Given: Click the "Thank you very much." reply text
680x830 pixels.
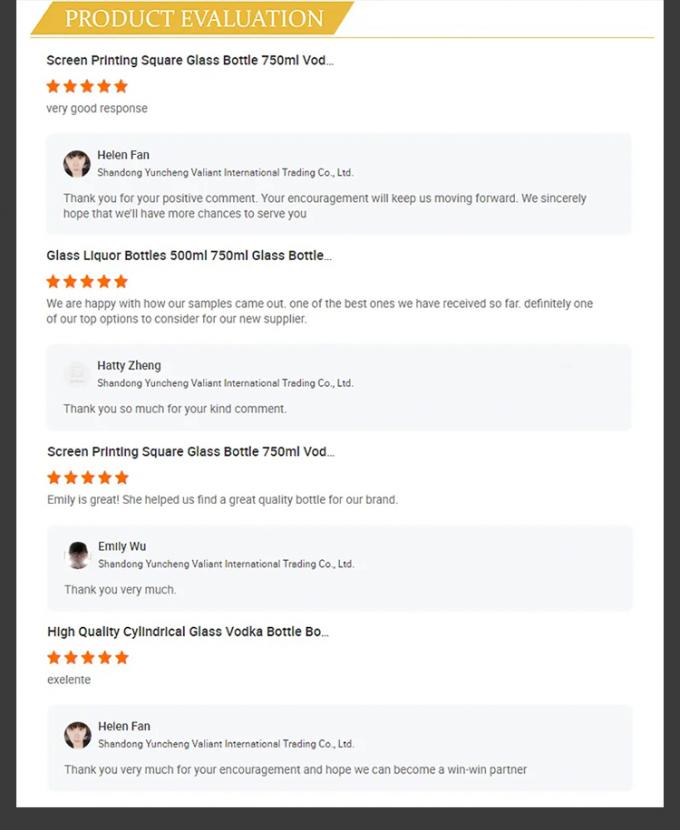Looking at the screenshot, I should (120, 590).
